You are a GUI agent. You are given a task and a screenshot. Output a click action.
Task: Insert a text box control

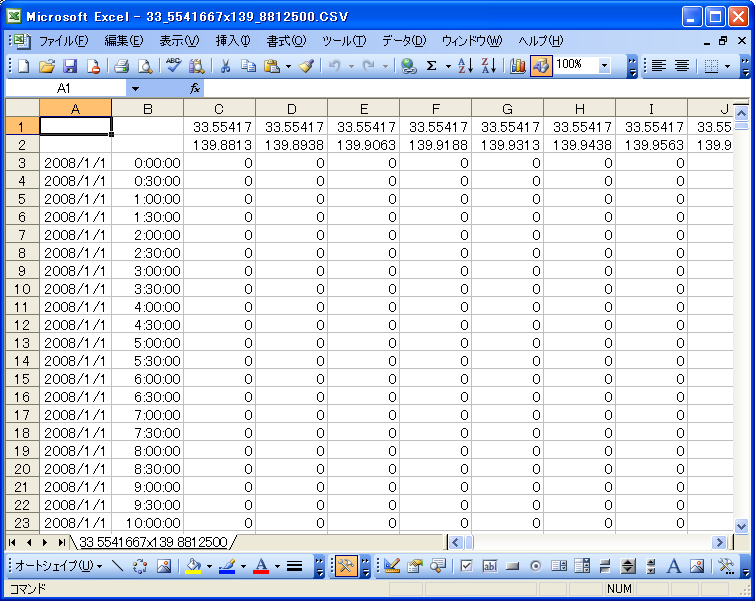click(x=490, y=566)
